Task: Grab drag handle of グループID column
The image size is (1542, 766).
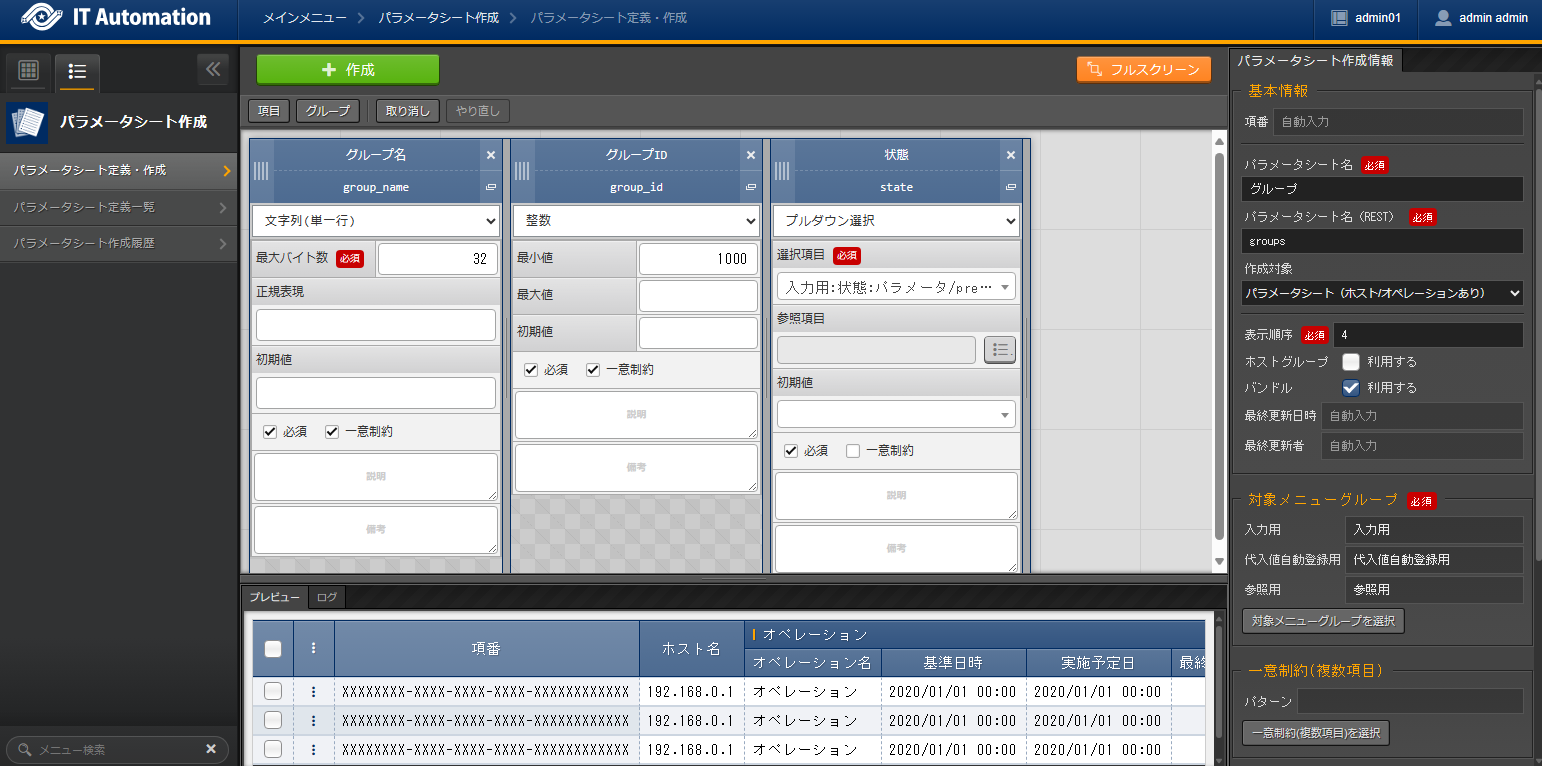Action: (x=521, y=171)
